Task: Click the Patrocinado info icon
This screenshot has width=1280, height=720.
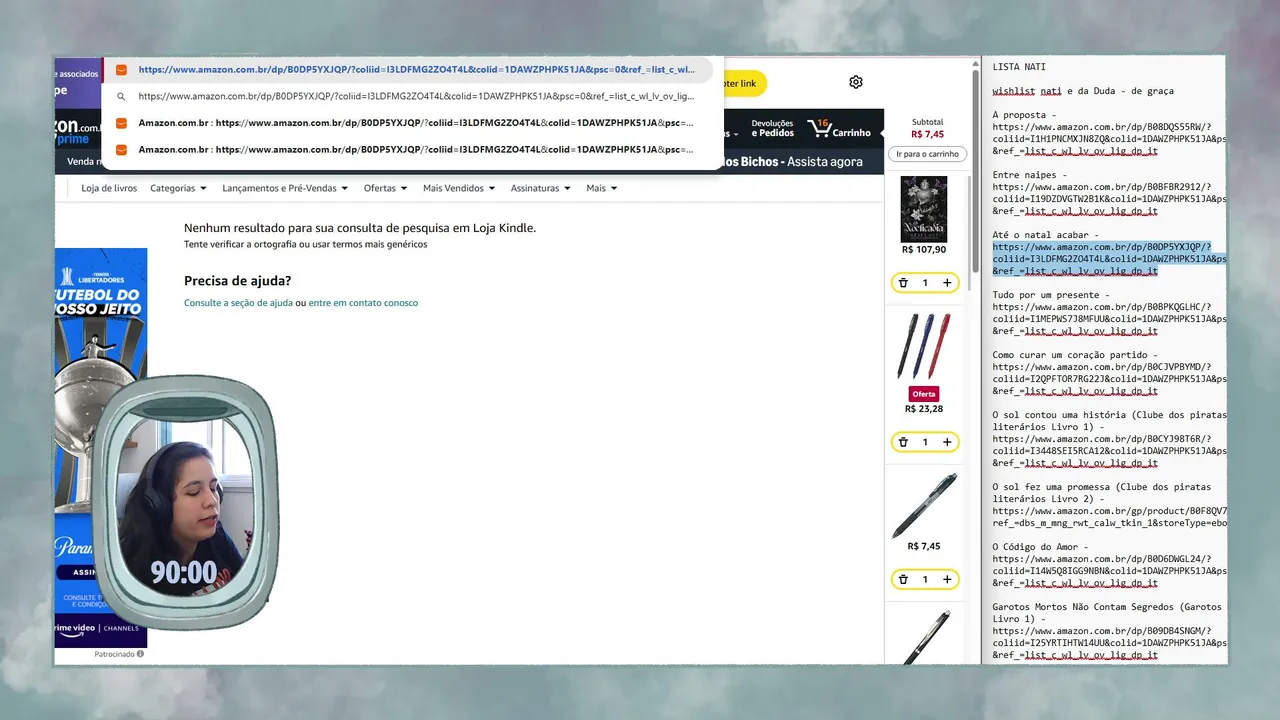Action: click(x=140, y=654)
